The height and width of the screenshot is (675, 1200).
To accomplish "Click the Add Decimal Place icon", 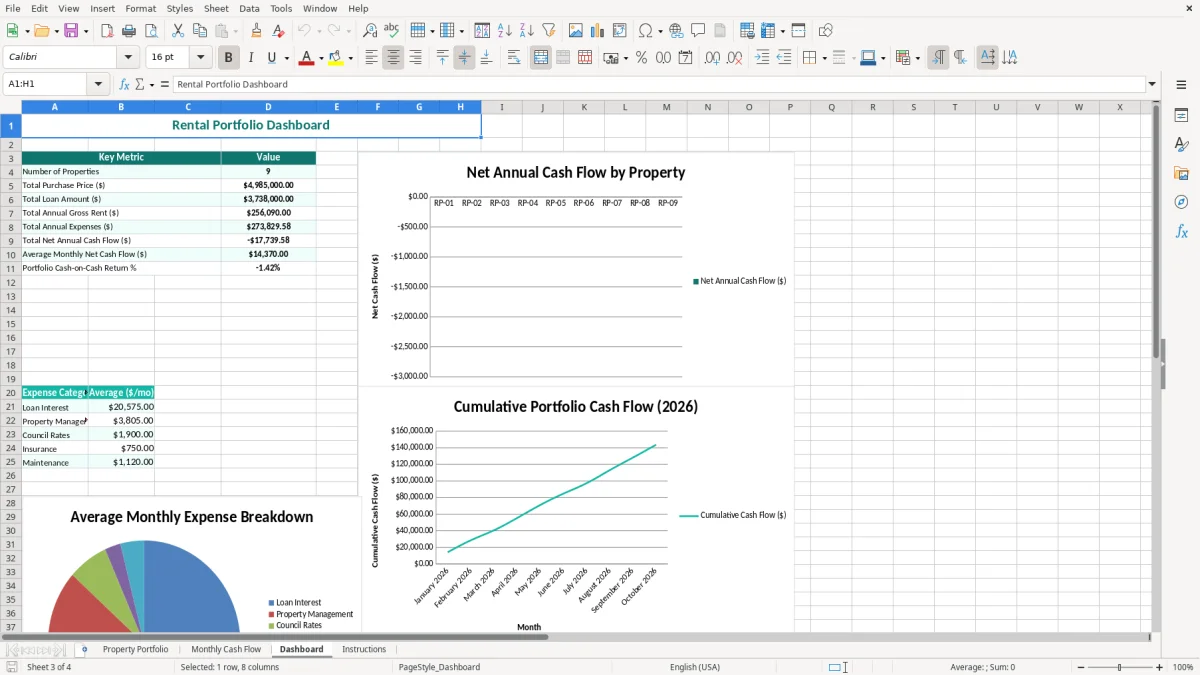I will (712, 58).
